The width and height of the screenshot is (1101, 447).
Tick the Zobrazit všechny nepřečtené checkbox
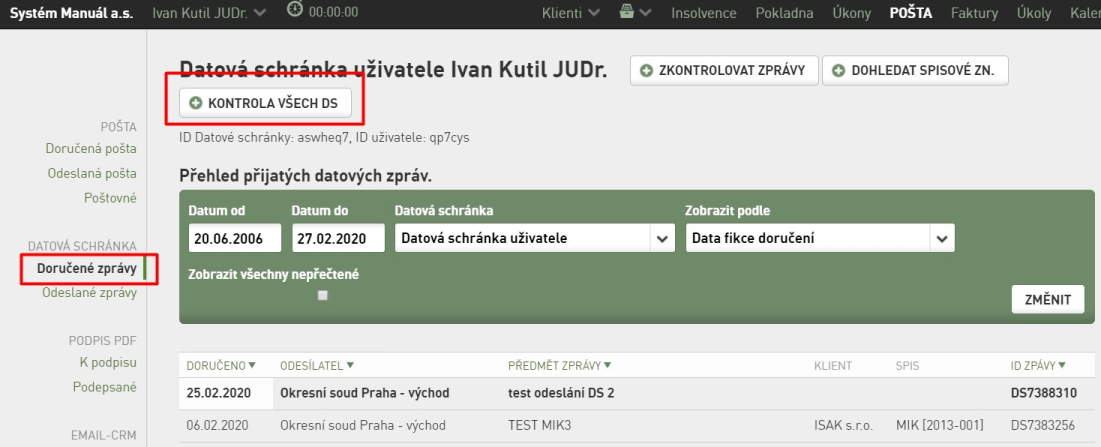pos(323,296)
